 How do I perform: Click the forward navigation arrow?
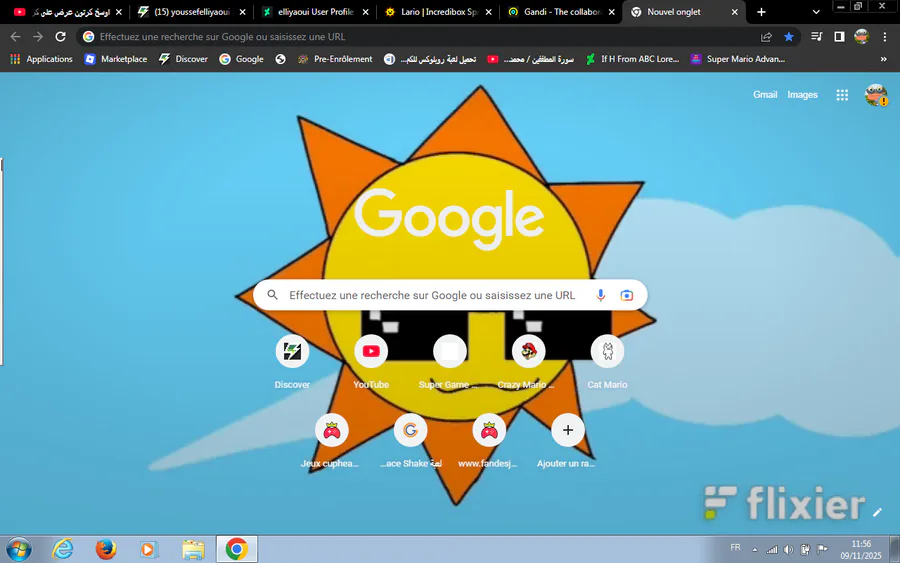38,37
